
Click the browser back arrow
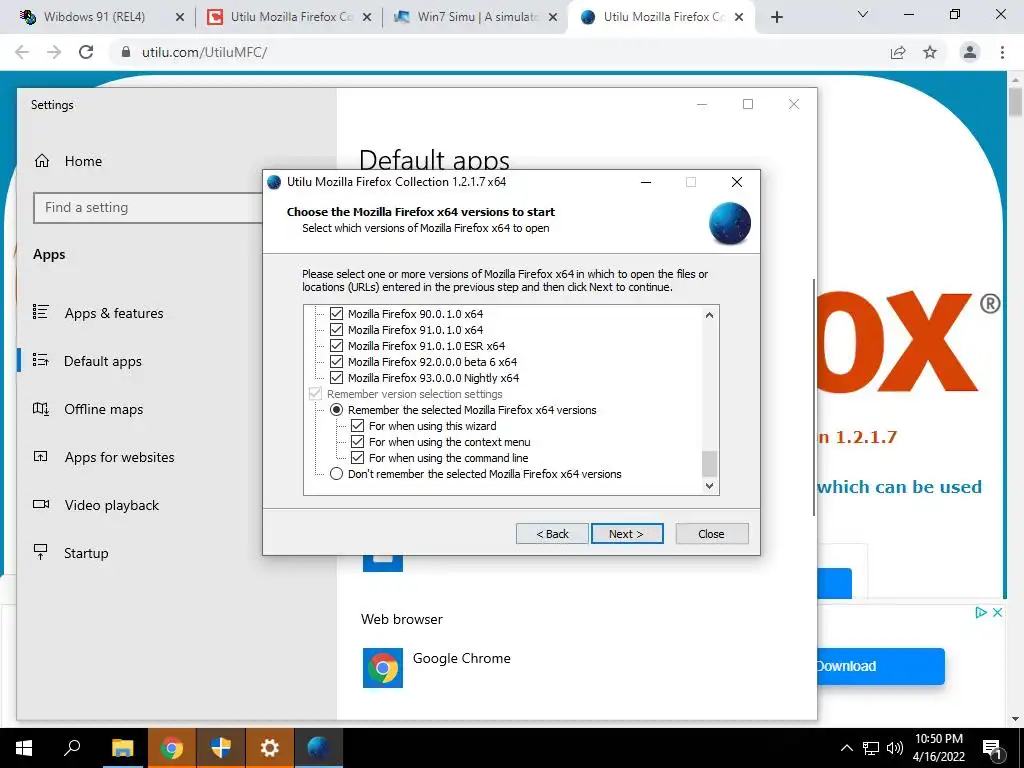[22, 52]
